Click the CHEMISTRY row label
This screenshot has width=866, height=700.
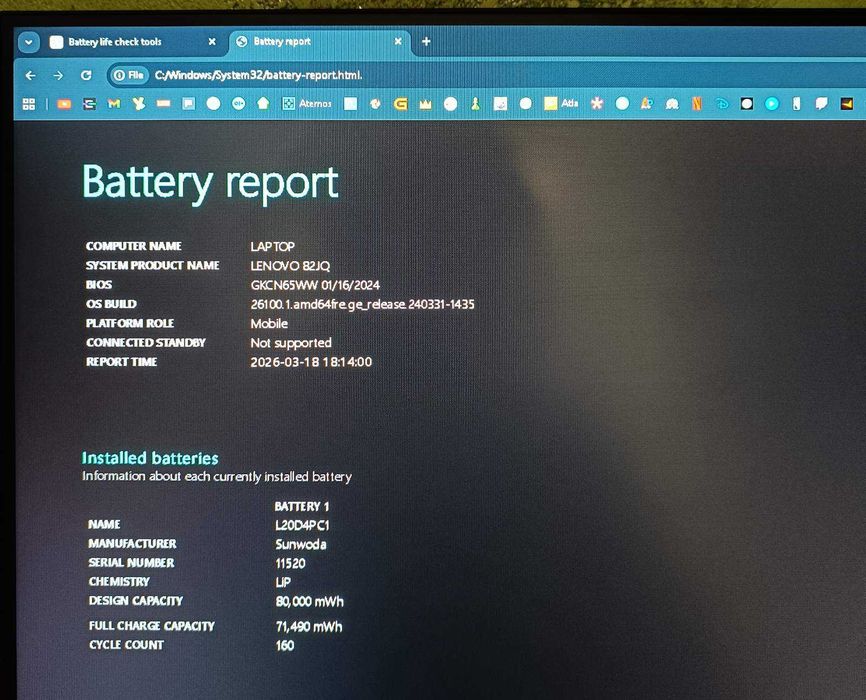119,582
